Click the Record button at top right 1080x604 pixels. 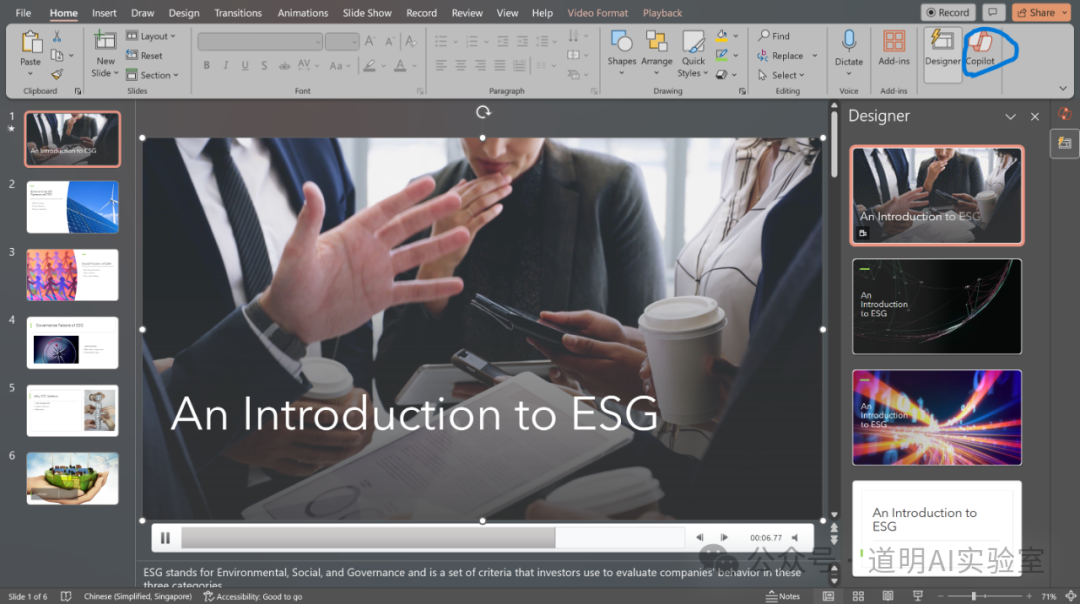pos(947,13)
